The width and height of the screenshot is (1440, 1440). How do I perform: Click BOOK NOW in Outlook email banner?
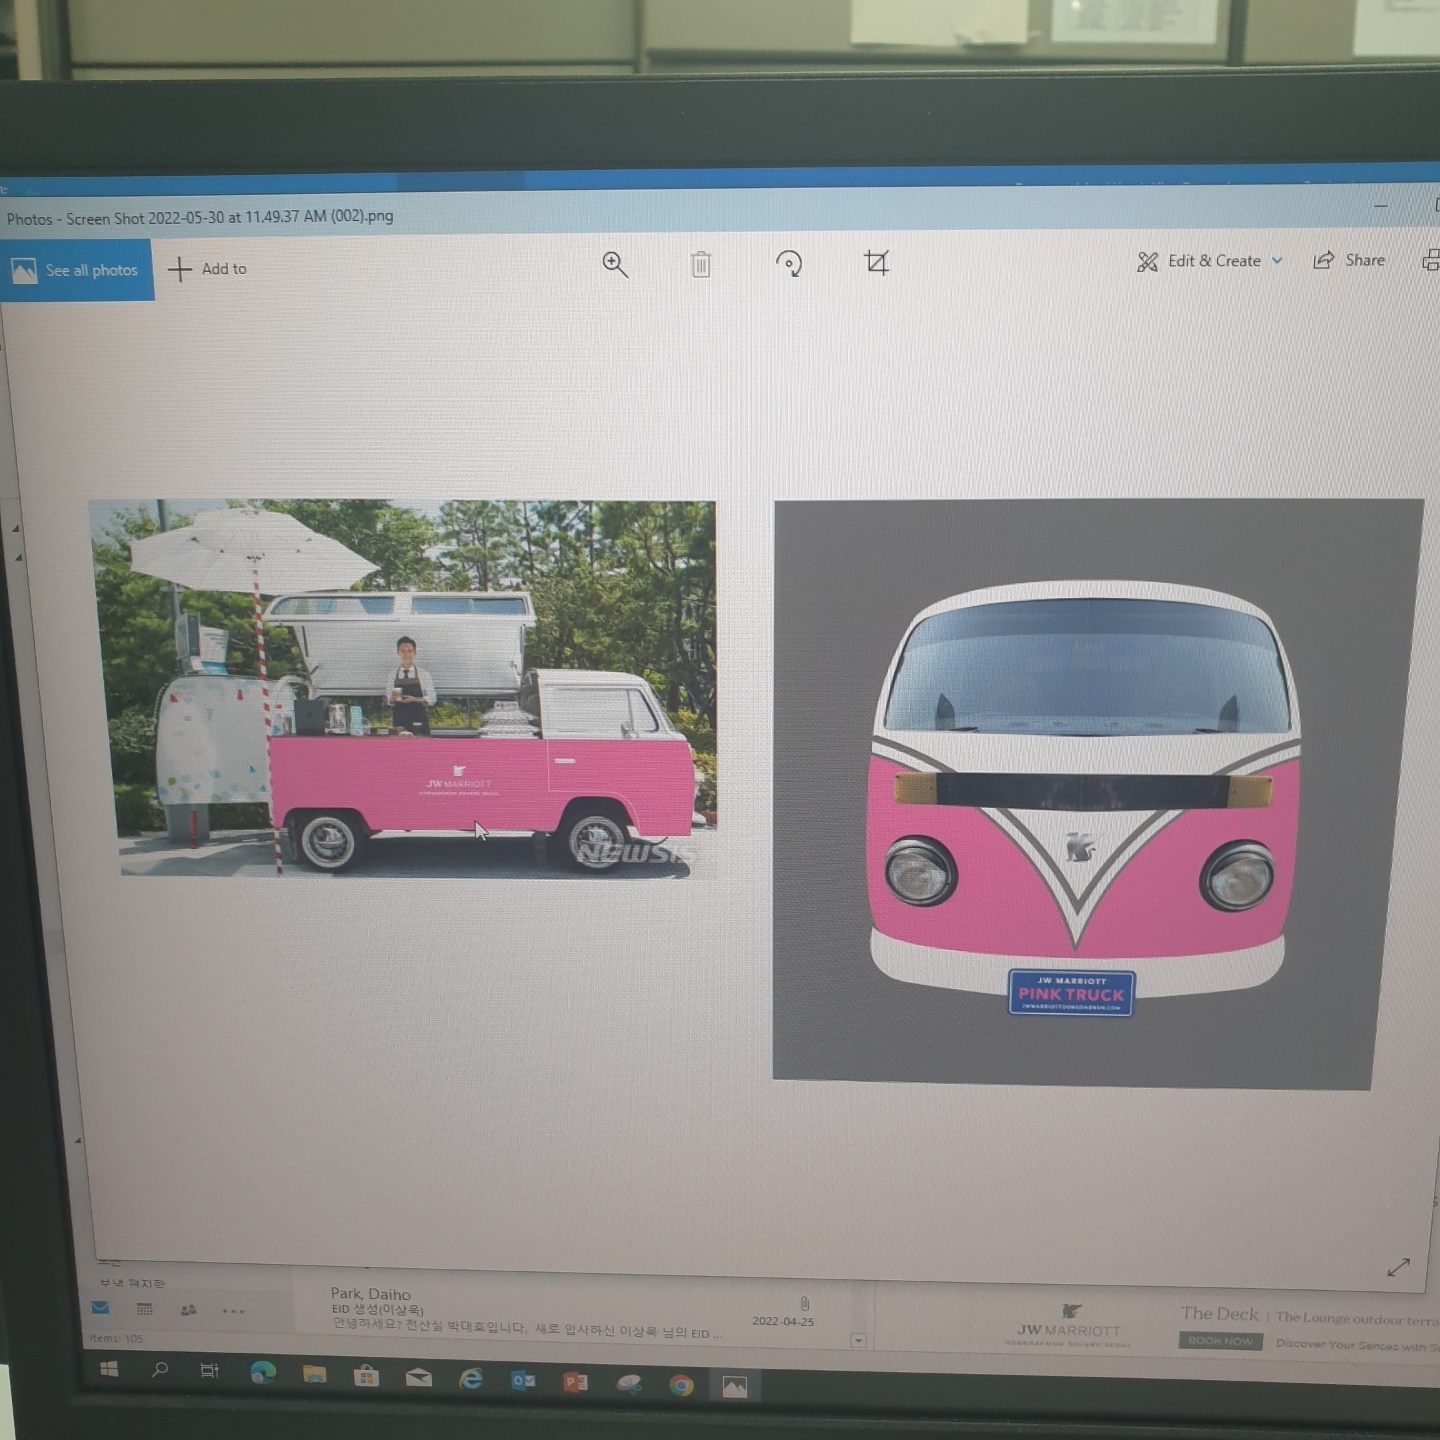click(x=1220, y=1341)
